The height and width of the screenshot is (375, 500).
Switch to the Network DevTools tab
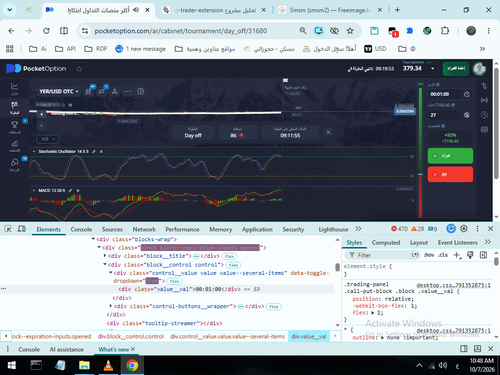tap(144, 229)
